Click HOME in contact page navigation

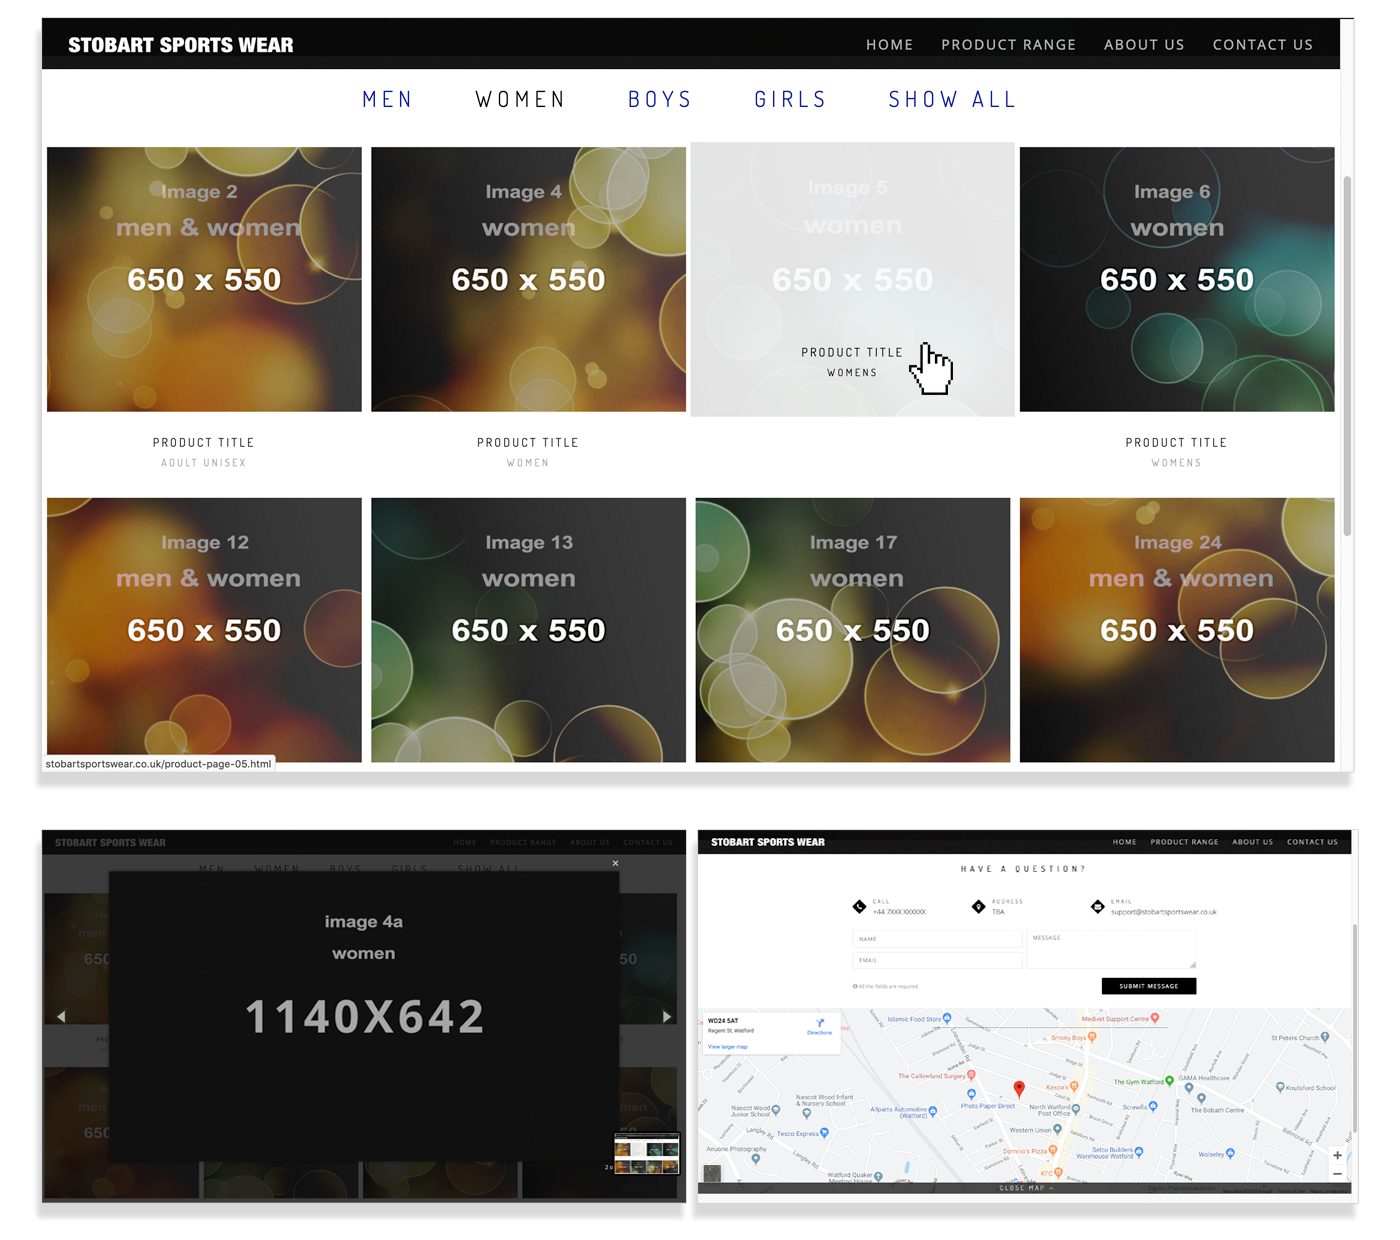[1124, 842]
